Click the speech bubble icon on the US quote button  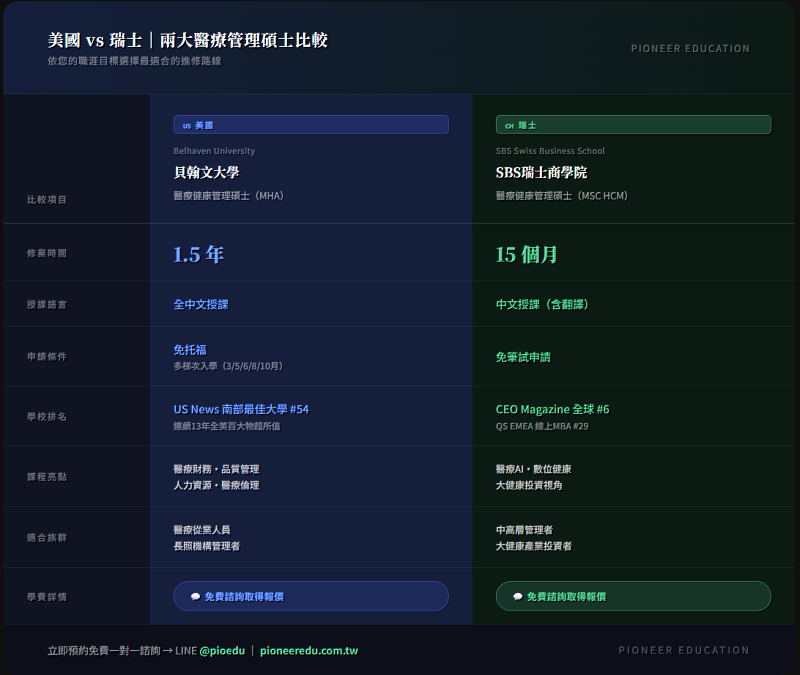click(x=195, y=598)
